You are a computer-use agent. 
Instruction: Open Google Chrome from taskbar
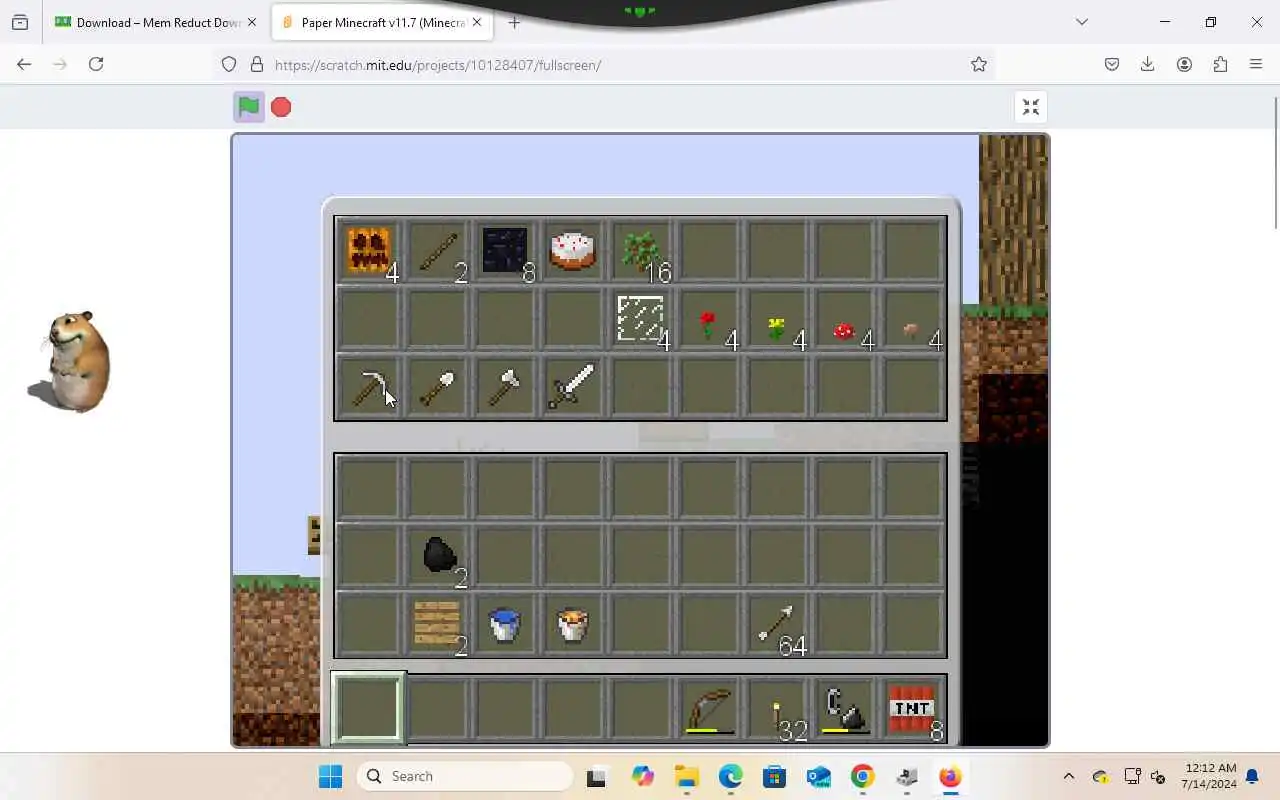click(x=862, y=776)
